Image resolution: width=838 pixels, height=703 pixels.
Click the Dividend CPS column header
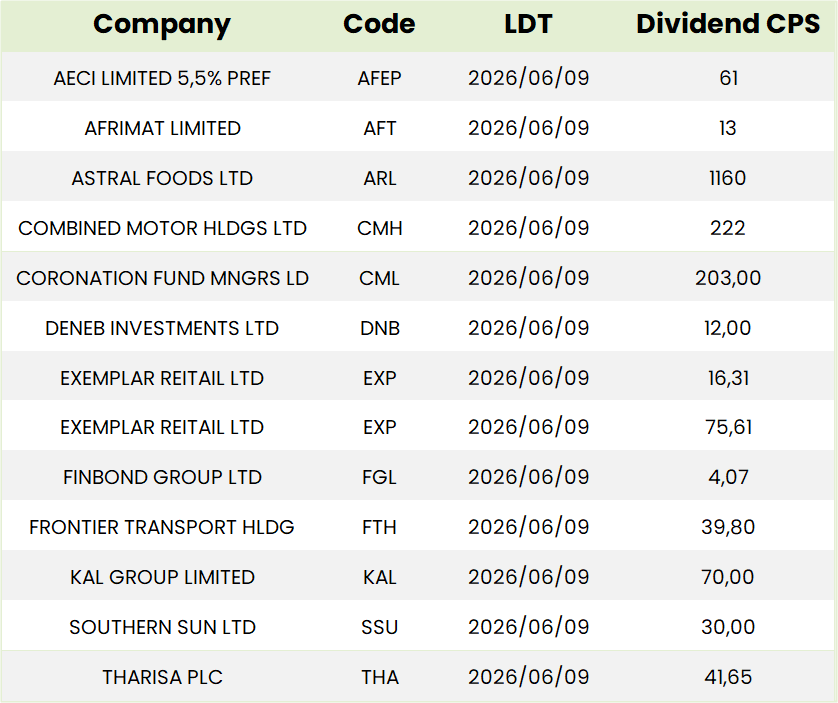728,24
